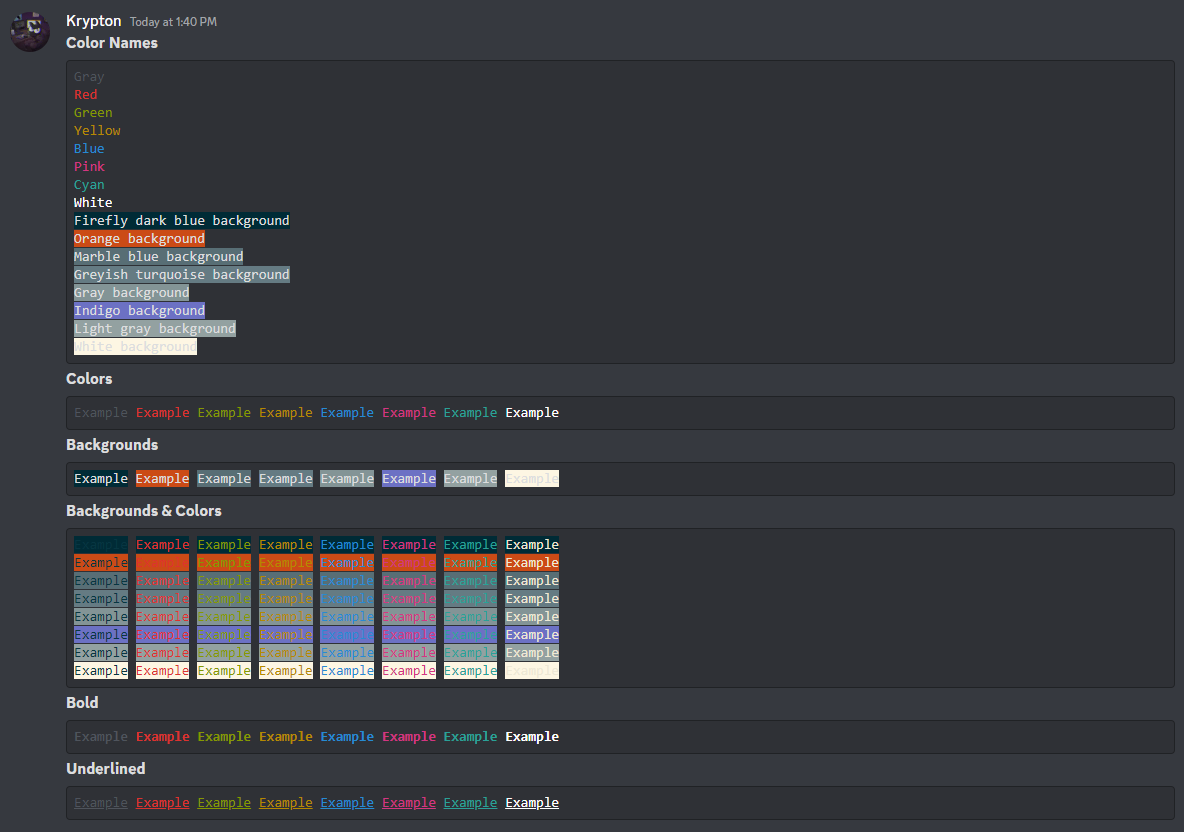This screenshot has height=832, width=1184.
Task: Click the Yellow color label
Action: click(96, 130)
